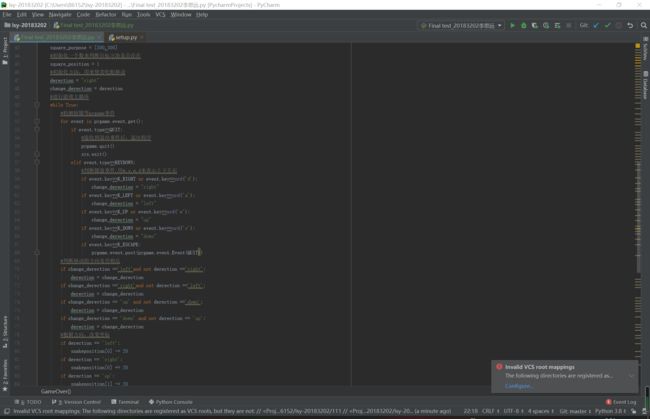The image size is (650, 419).
Task: Collapse the while True block fold marker
Action: click(37, 105)
